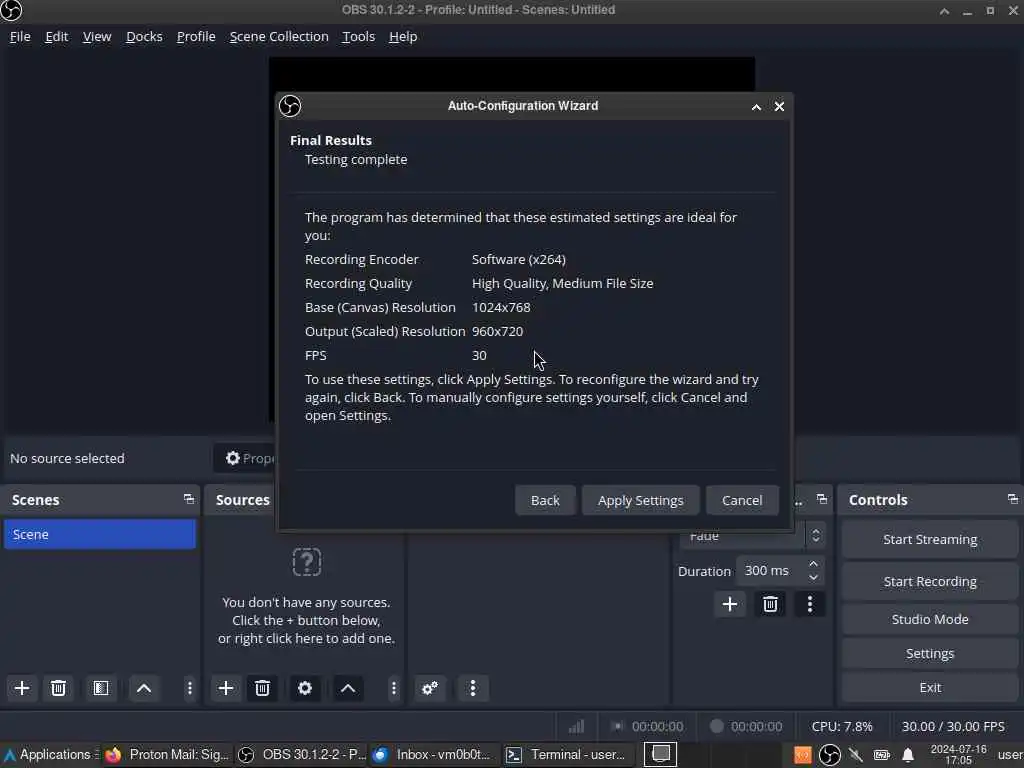Select the Scene item in Scenes list

coord(100,534)
